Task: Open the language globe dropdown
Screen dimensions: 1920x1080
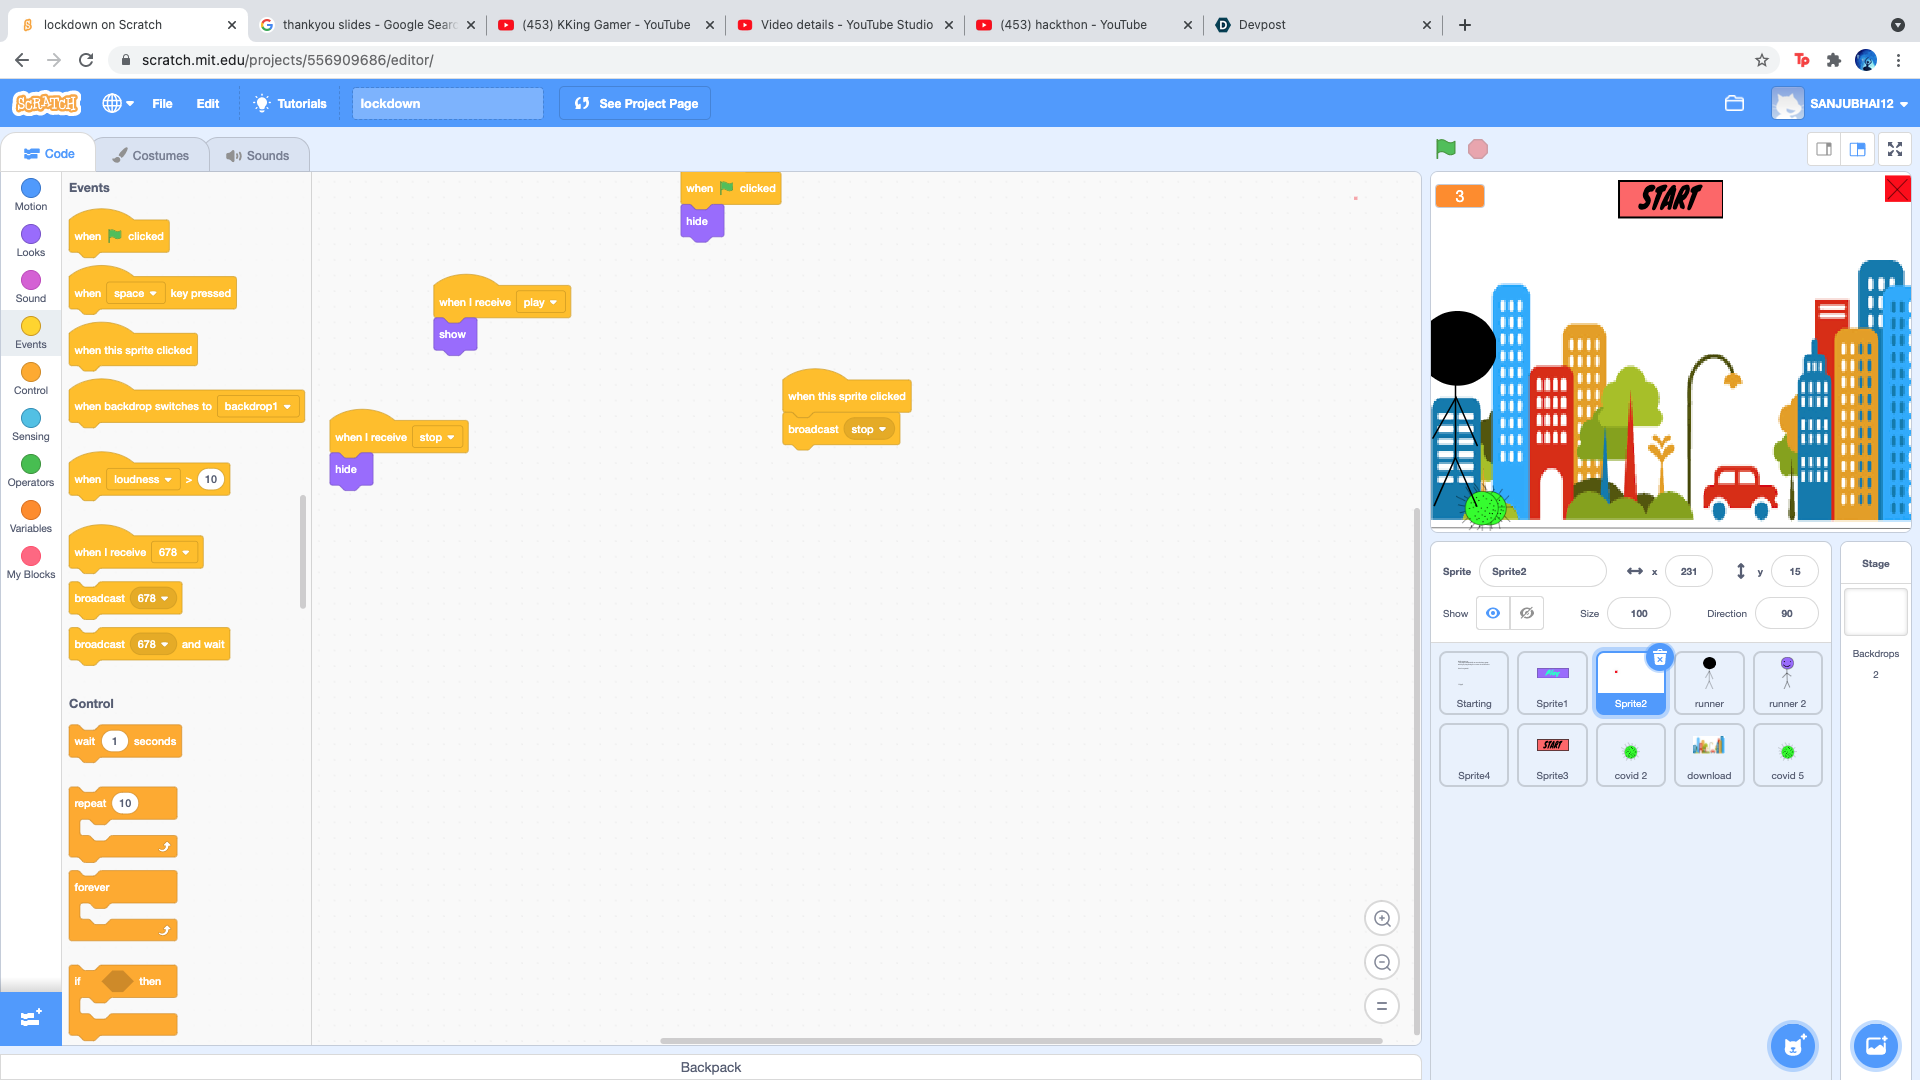Action: click(x=117, y=103)
